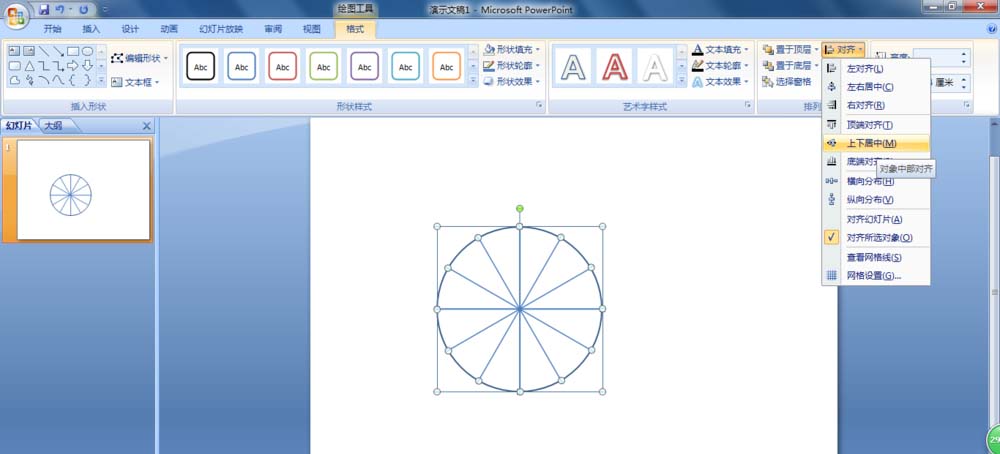Click the Save icon in quick access toolbar
Screen dimensions: 1000x454
[x=44, y=10]
